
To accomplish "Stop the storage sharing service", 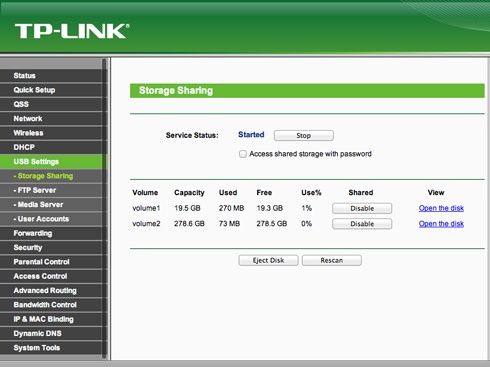I will pos(304,136).
